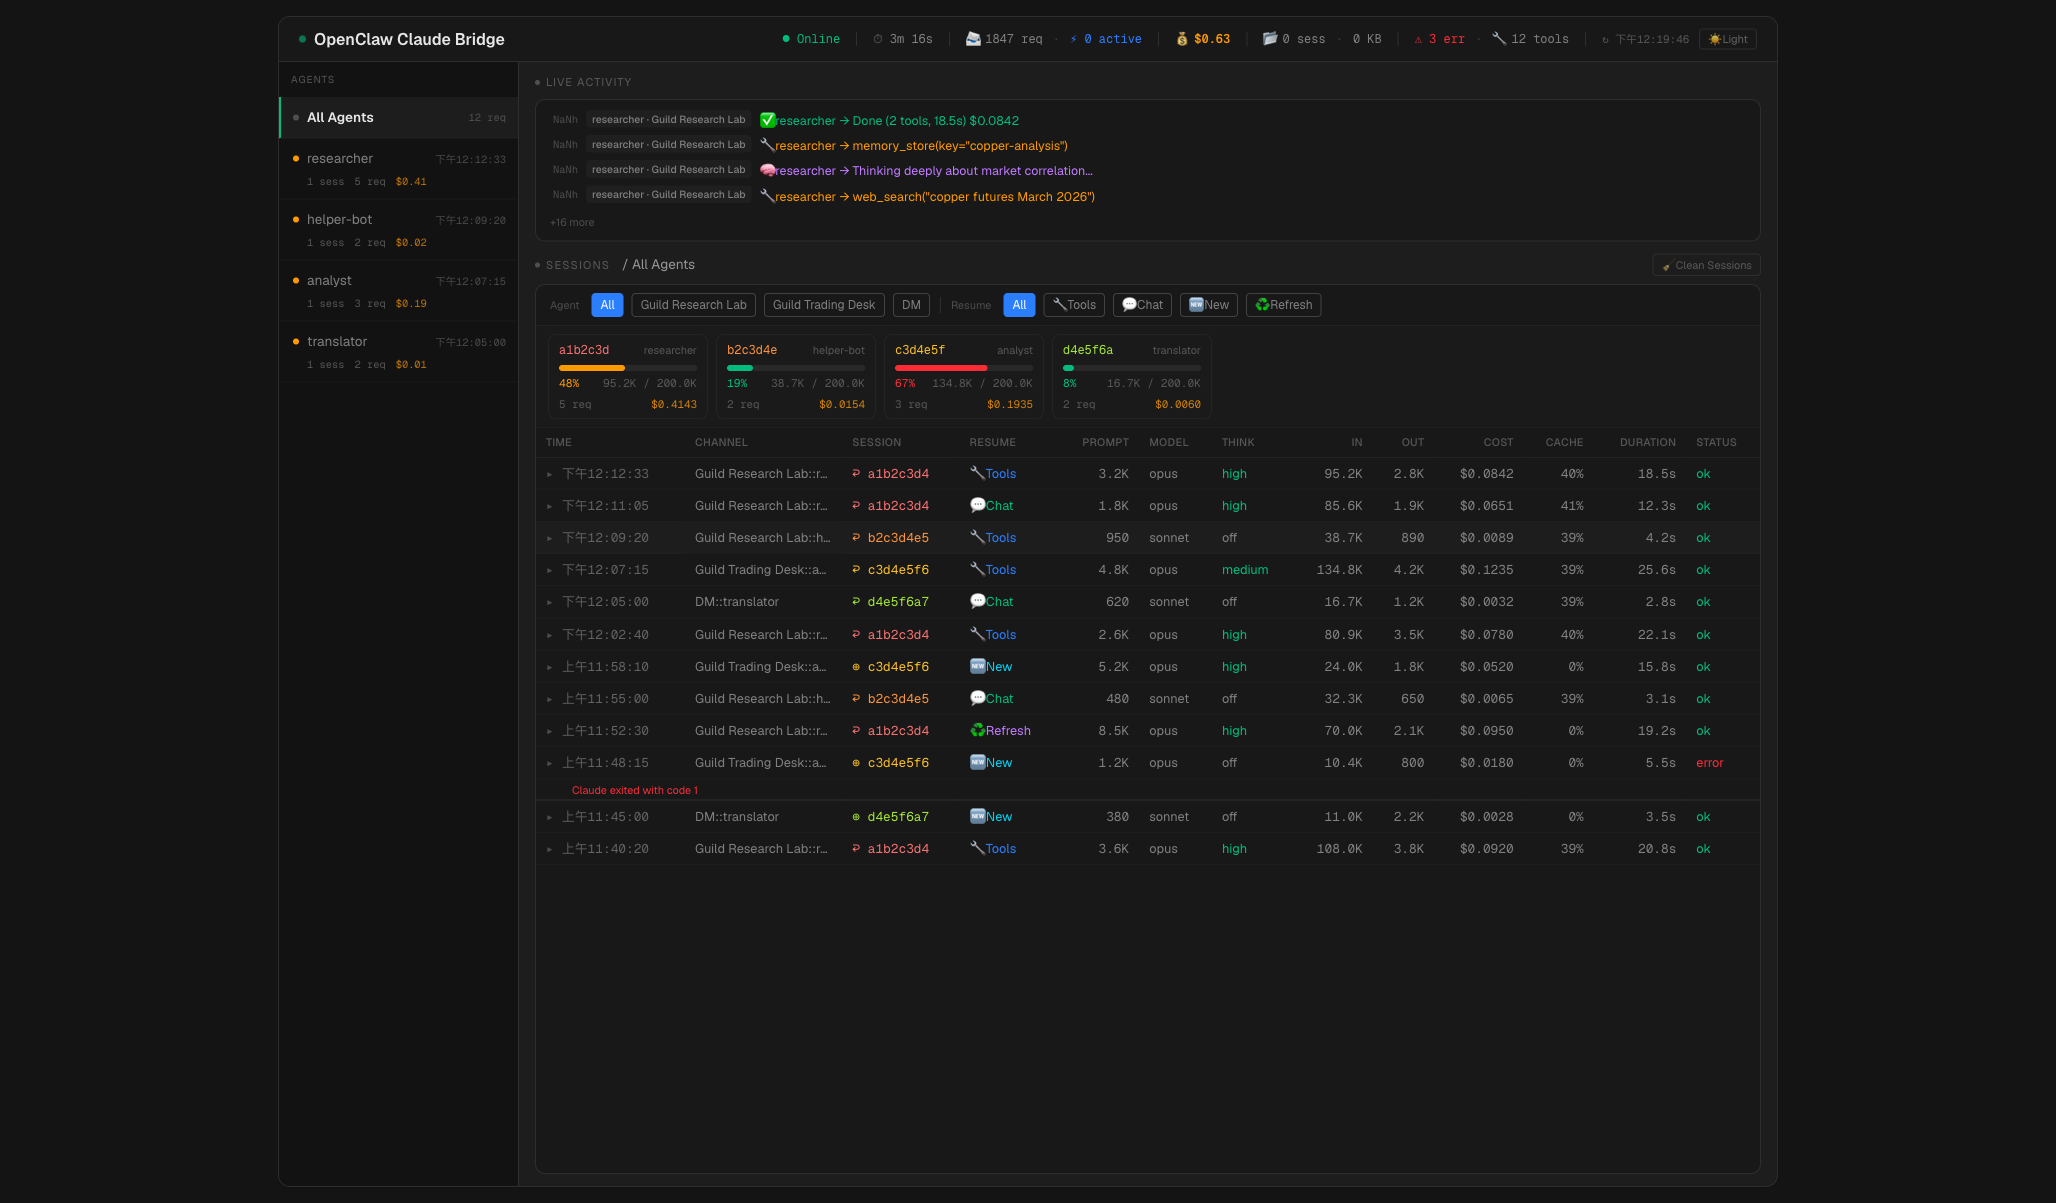Click the lightning icon beside '0 active'

coord(1072,38)
